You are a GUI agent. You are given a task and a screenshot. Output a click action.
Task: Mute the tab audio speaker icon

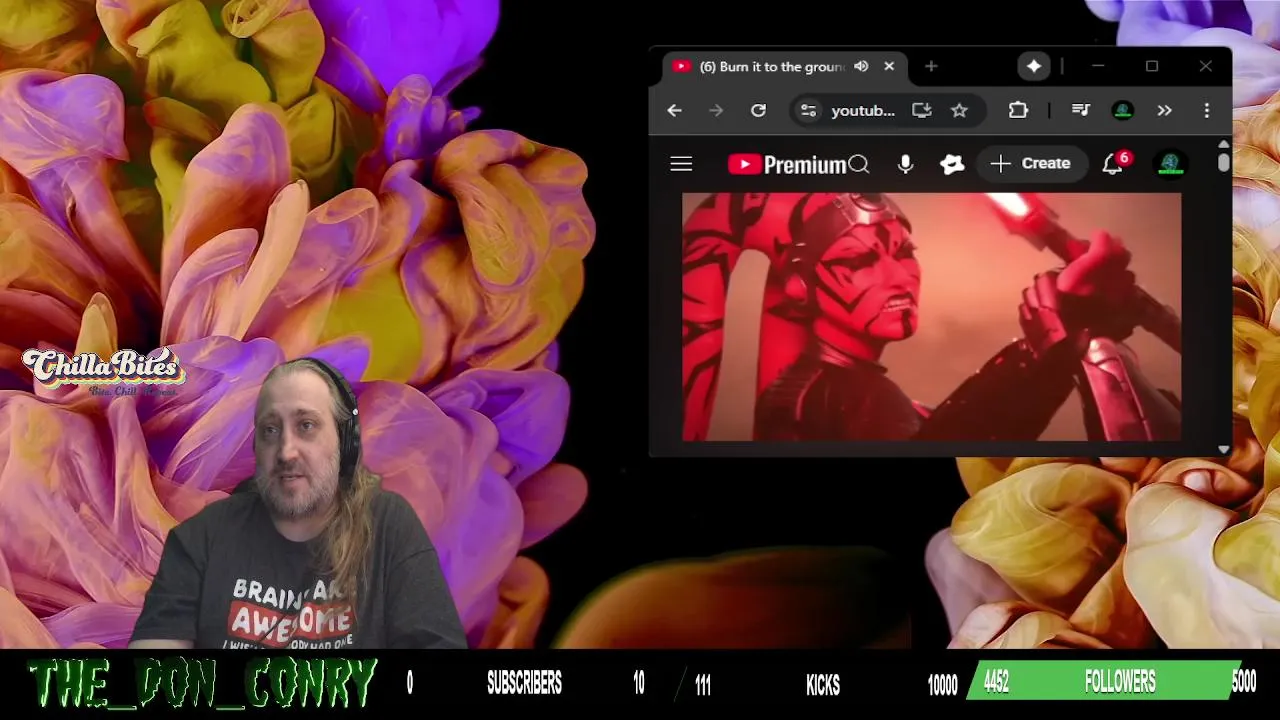(861, 67)
